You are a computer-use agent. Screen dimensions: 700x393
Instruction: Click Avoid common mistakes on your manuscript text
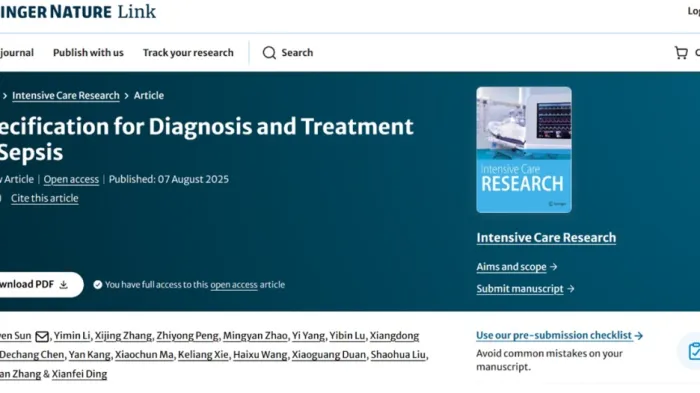pyautogui.click(x=549, y=360)
